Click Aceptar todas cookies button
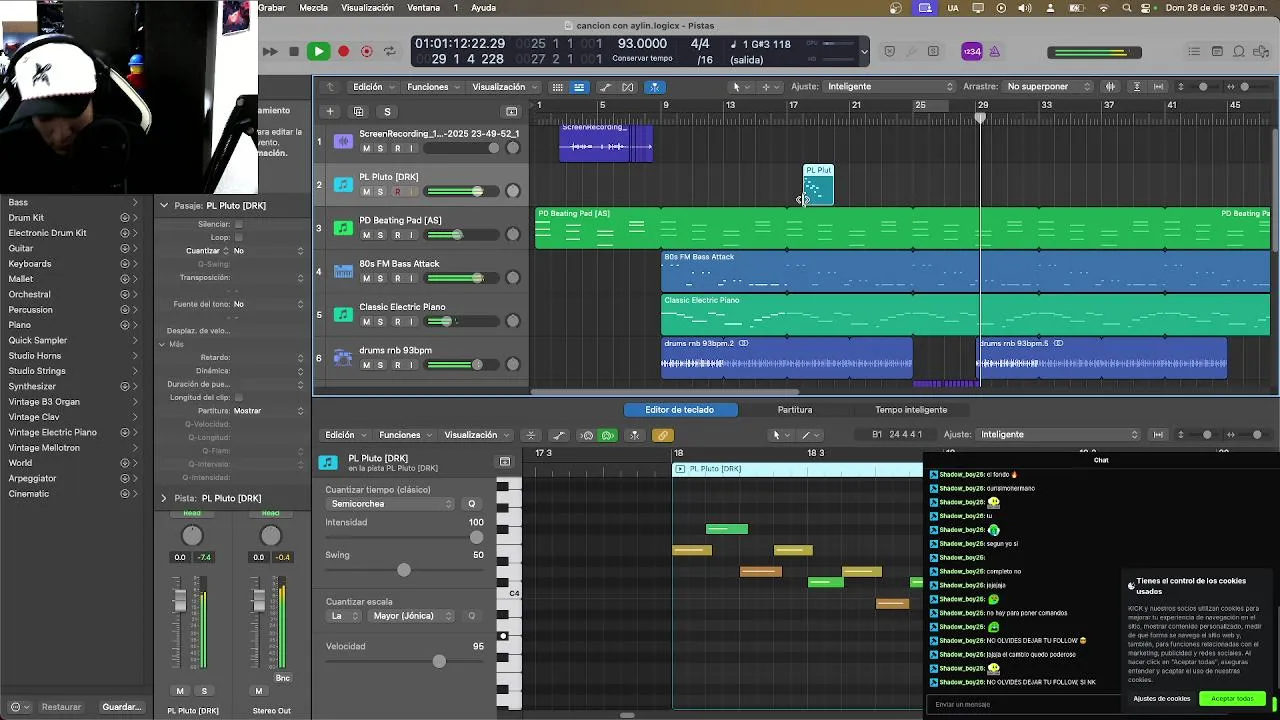 click(1232, 699)
